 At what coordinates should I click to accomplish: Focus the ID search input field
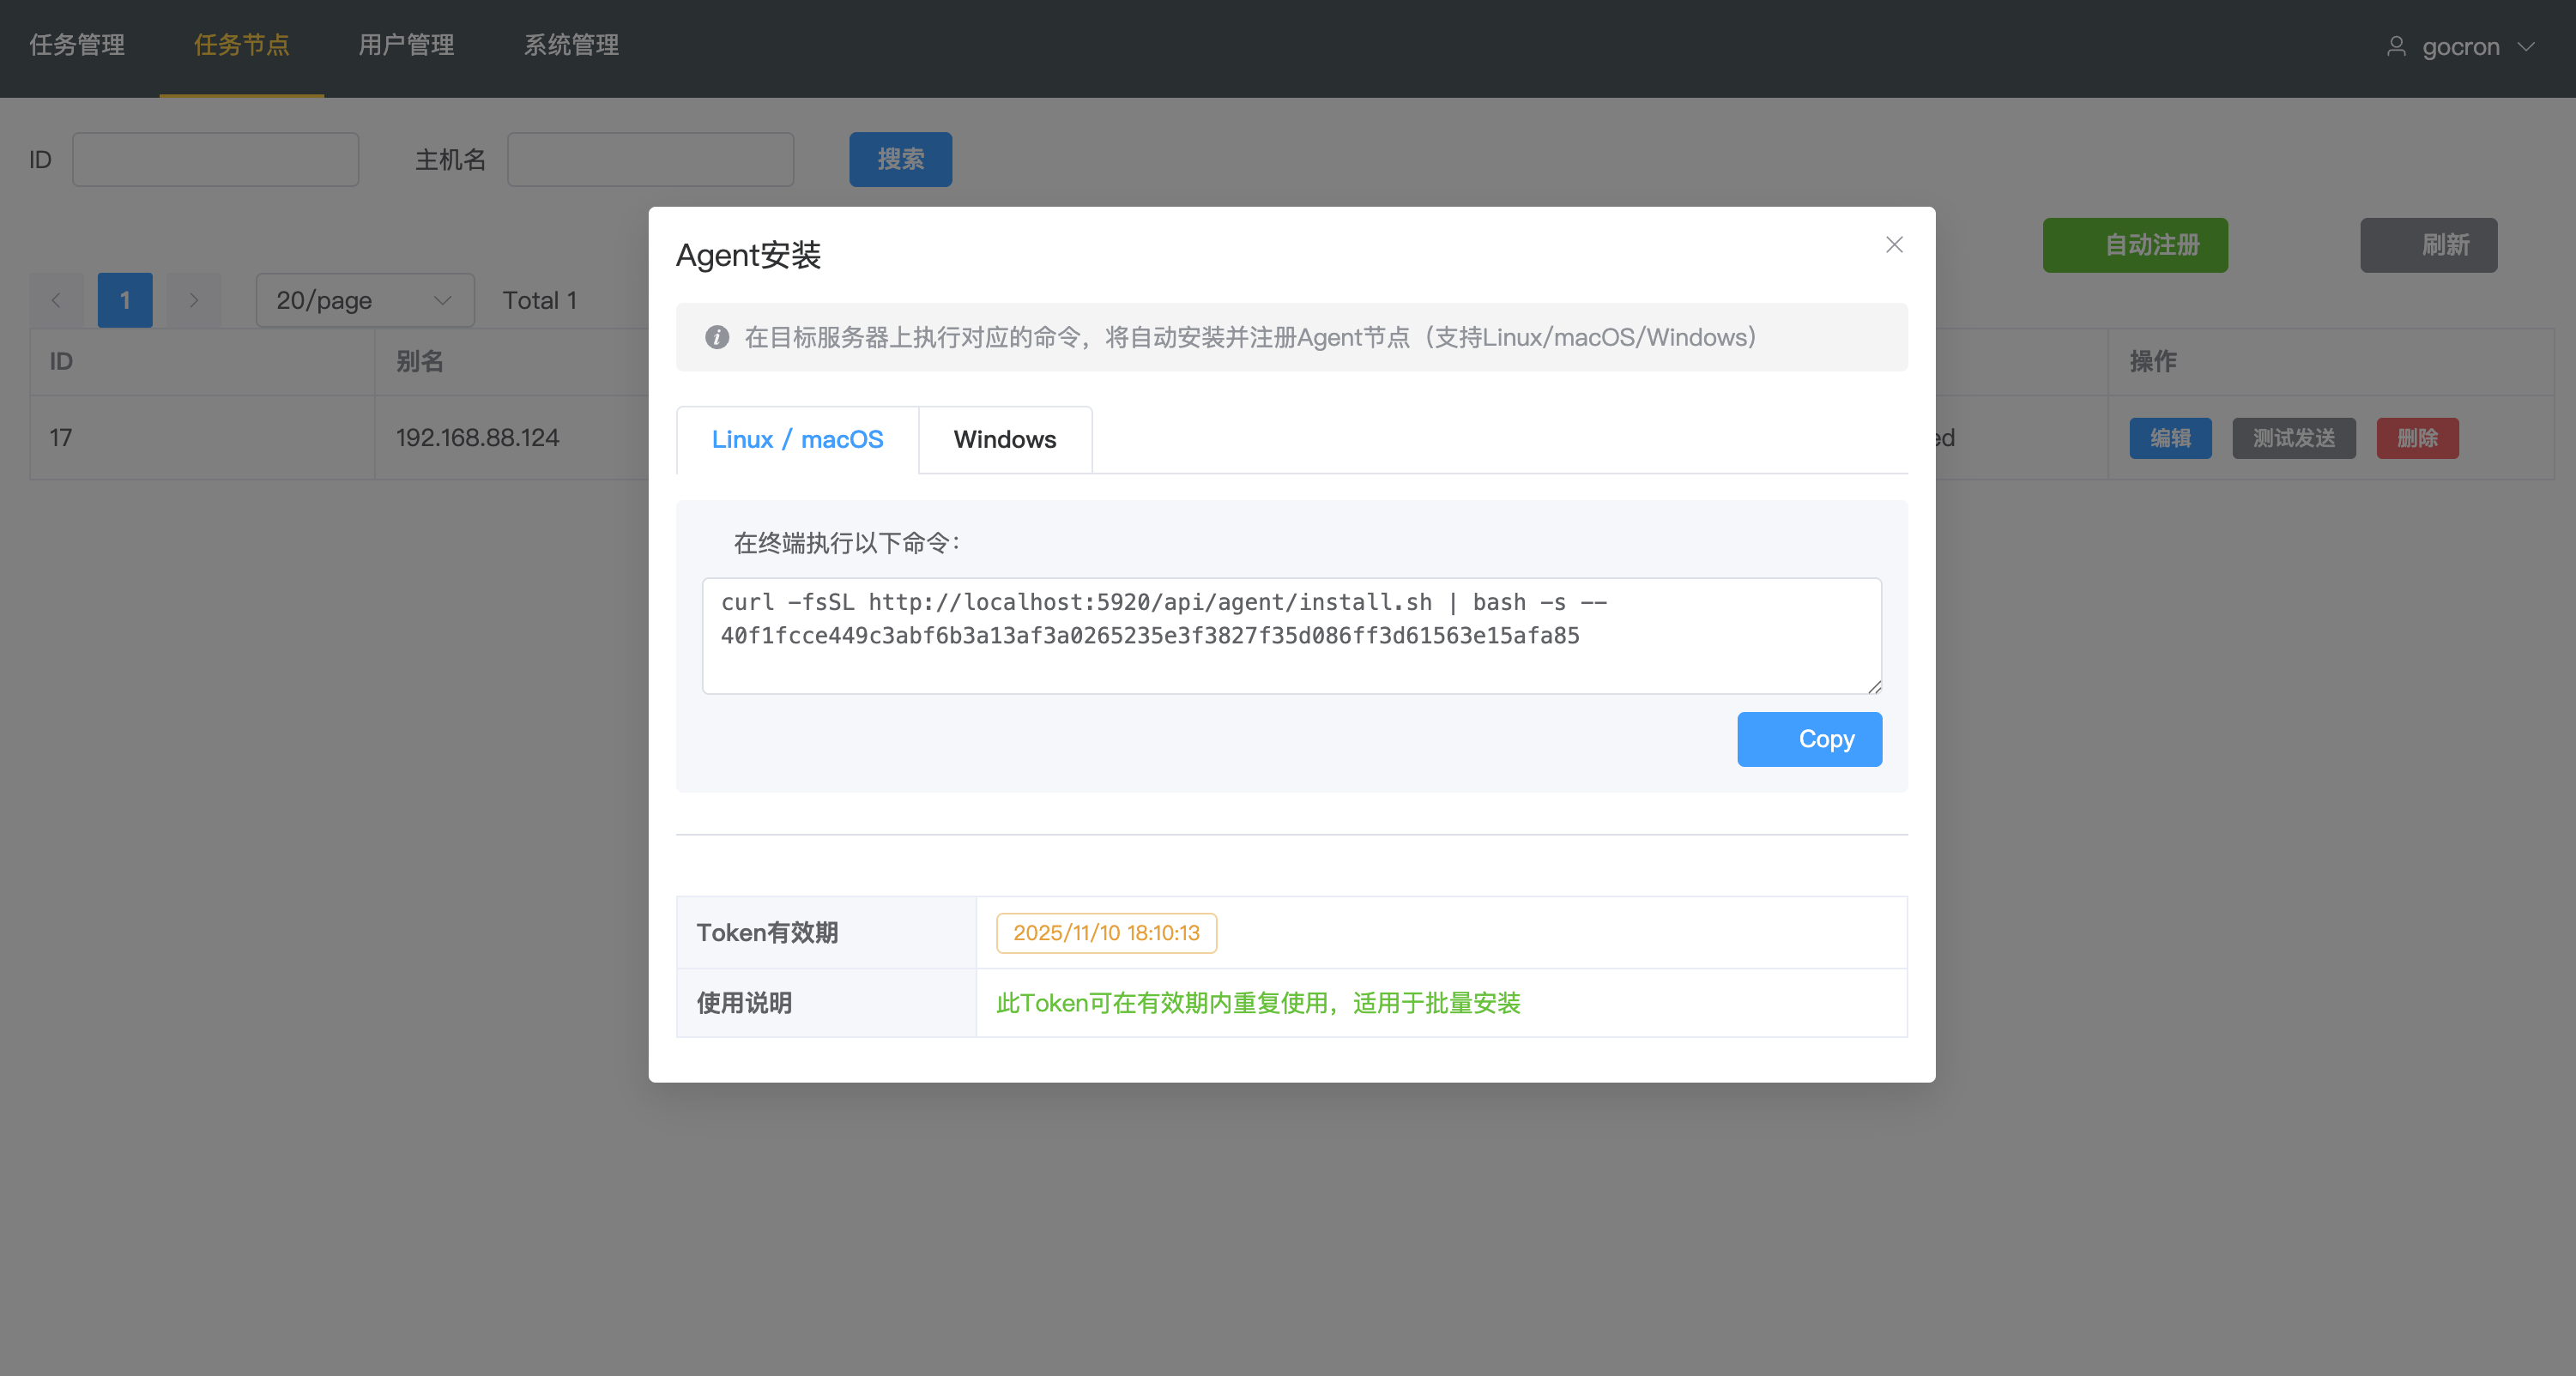(215, 159)
